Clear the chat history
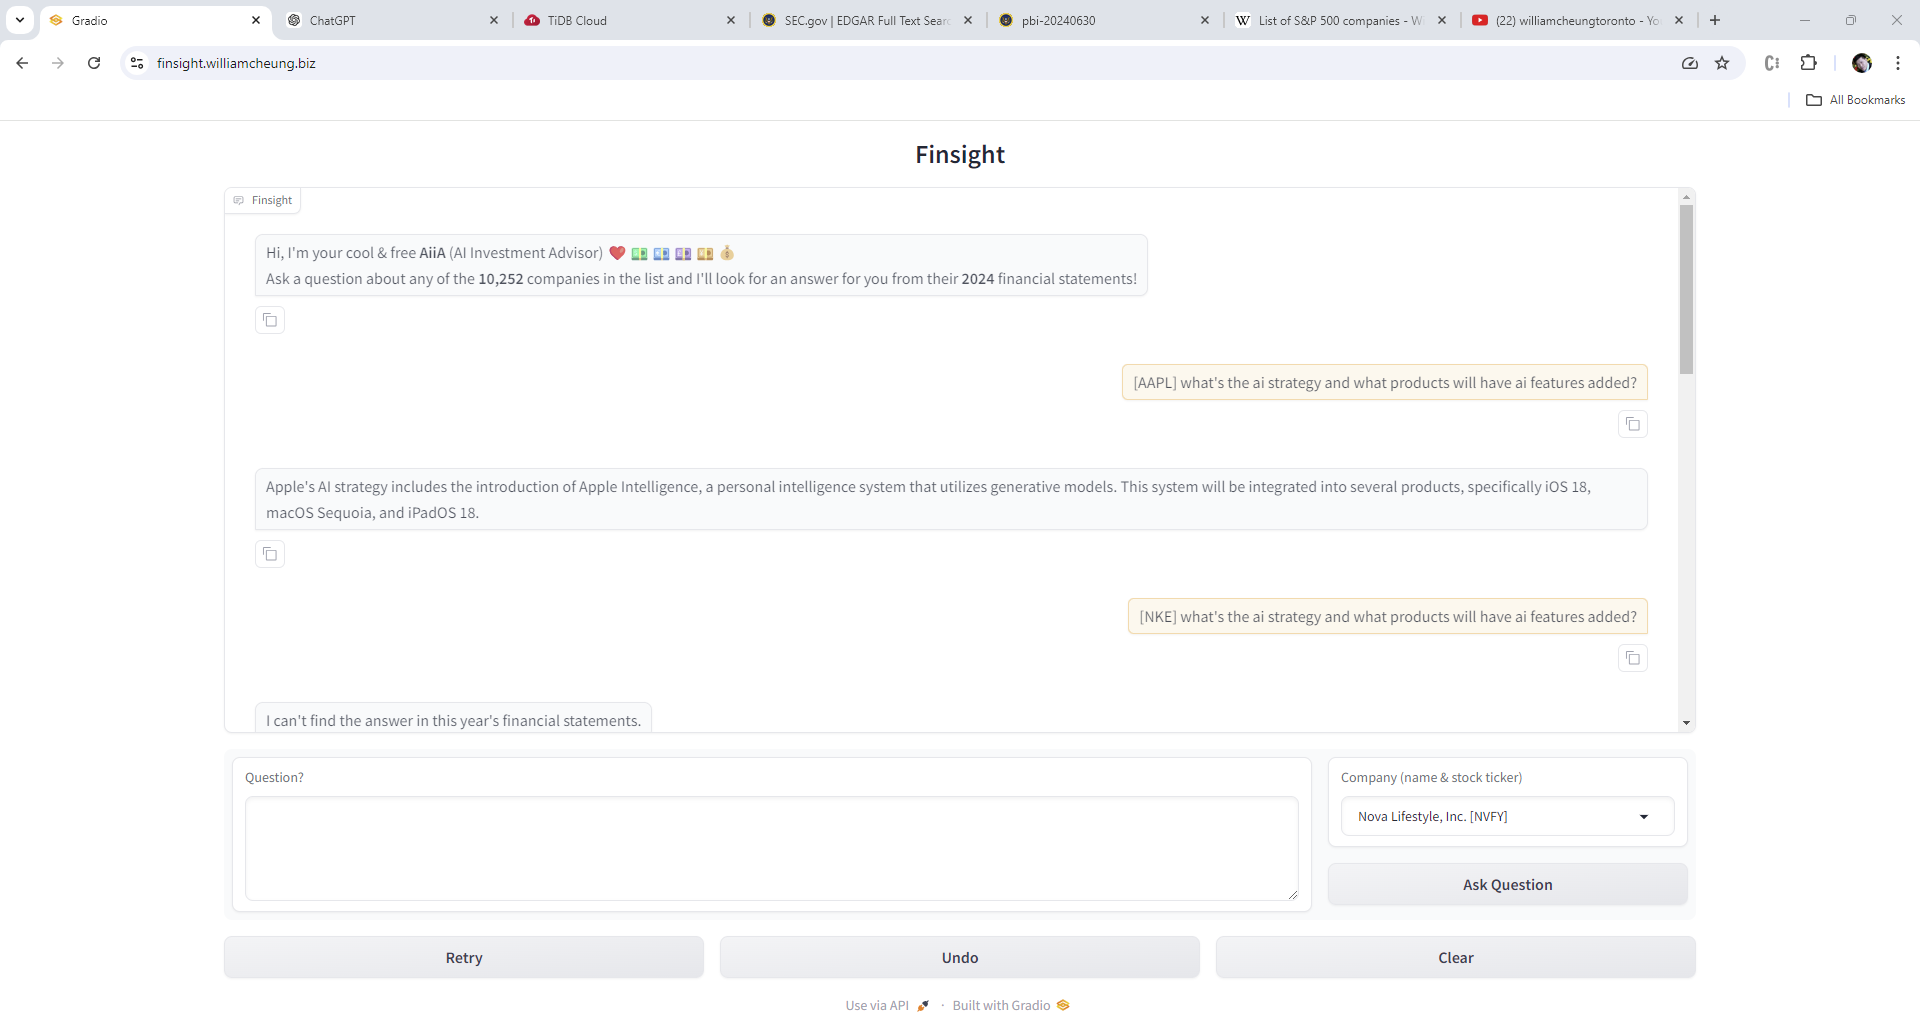The image size is (1920, 1032). pyautogui.click(x=1456, y=957)
